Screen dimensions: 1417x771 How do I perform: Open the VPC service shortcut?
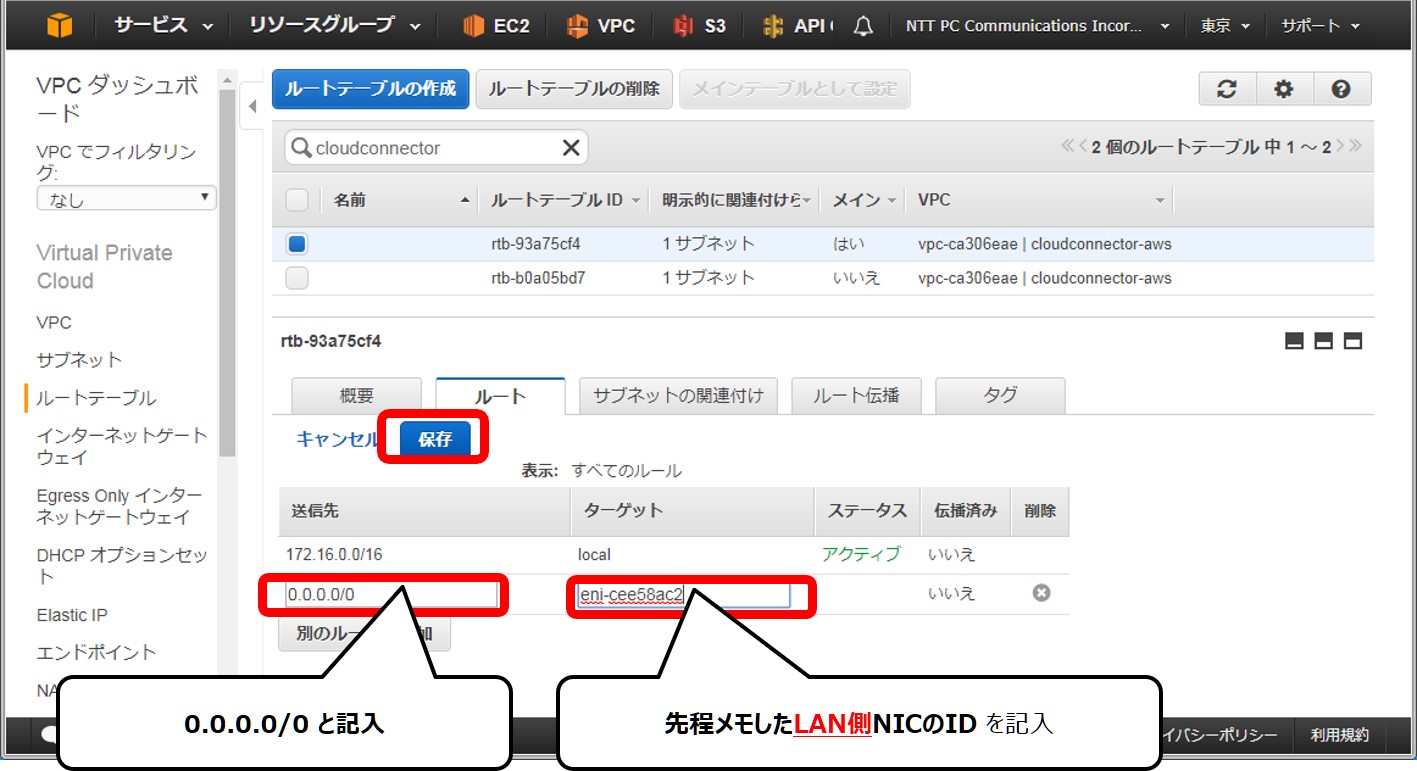[x=601, y=26]
